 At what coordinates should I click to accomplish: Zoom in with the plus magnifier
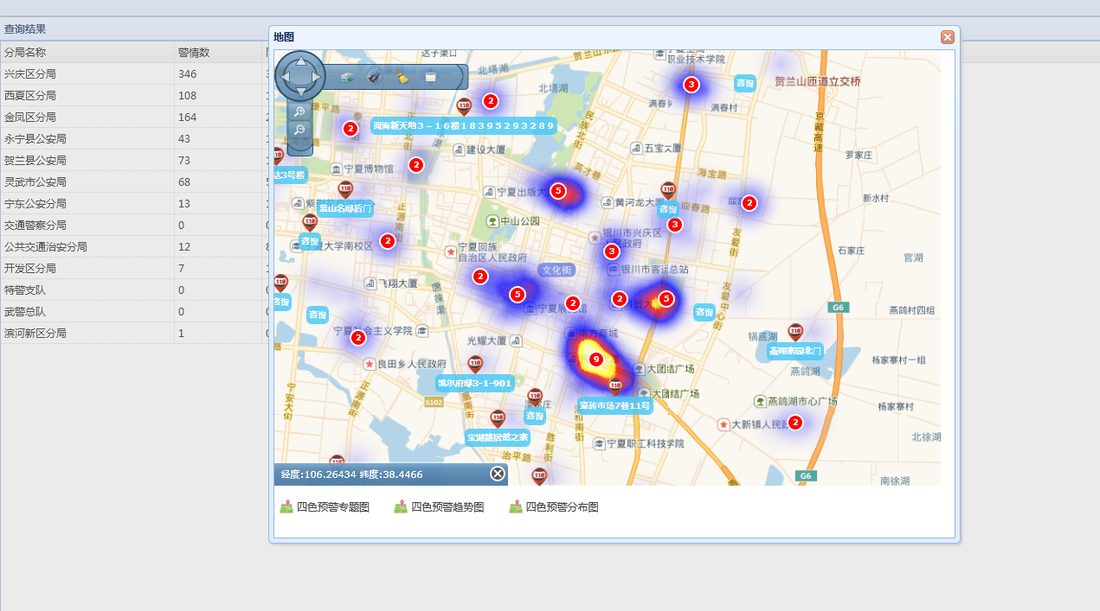[300, 112]
